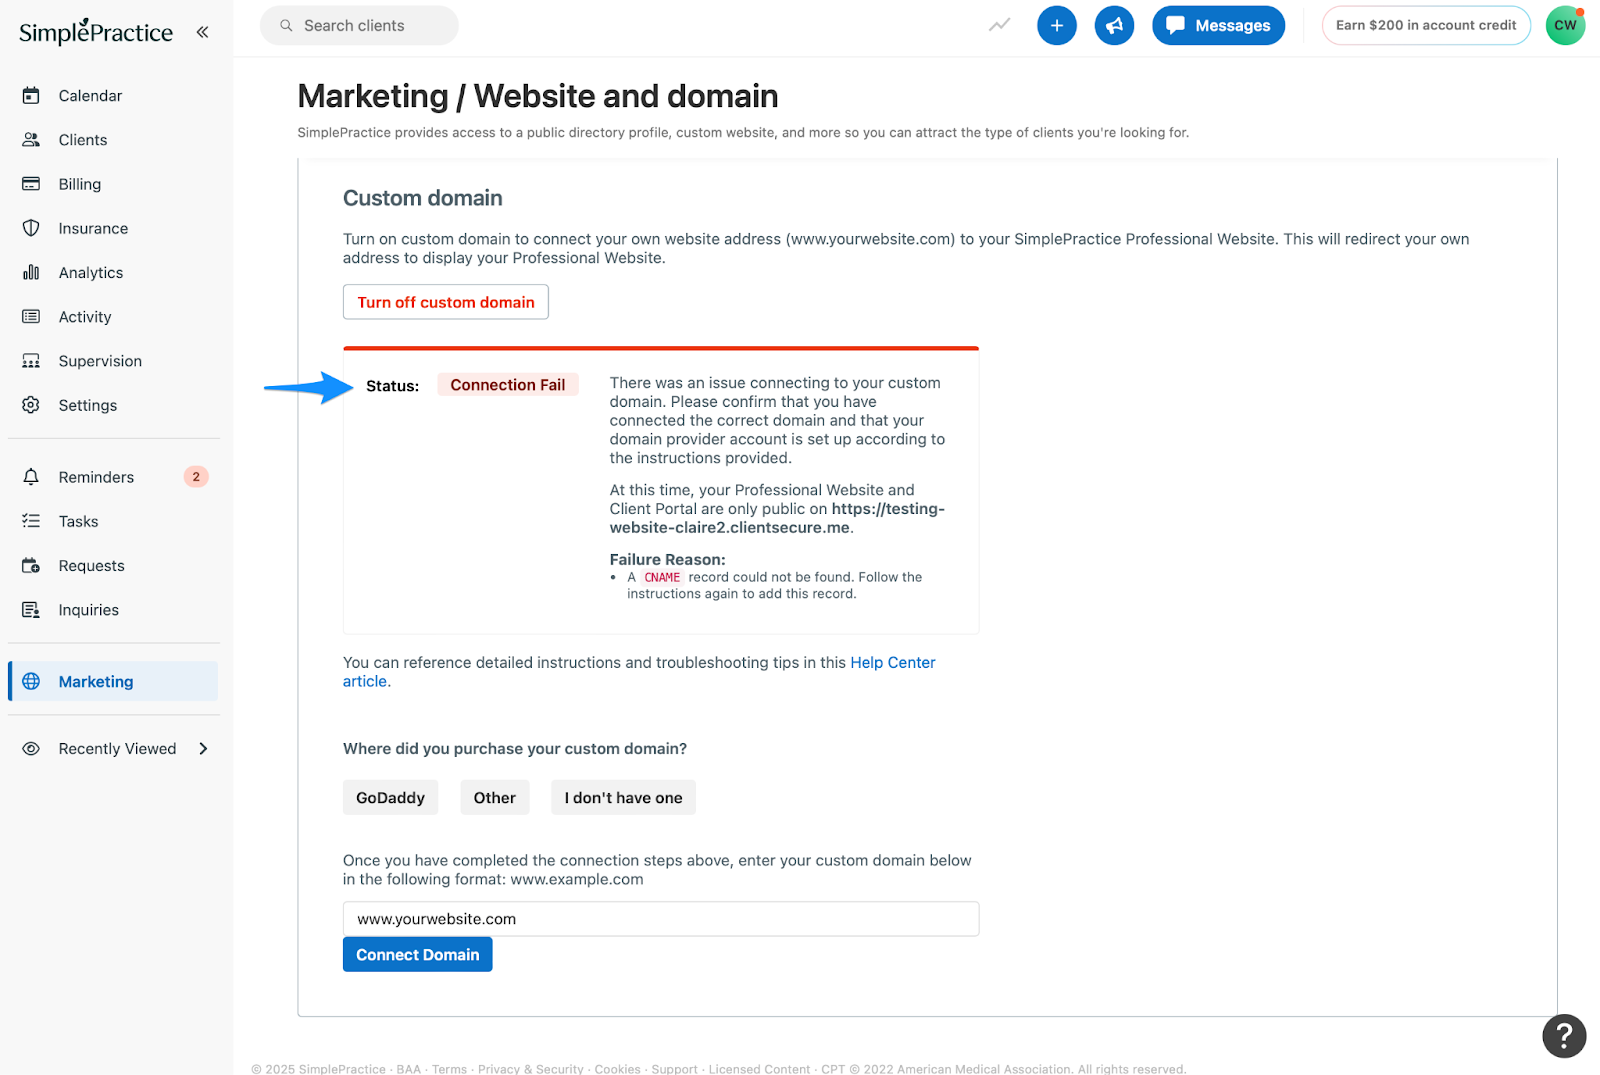Click the Insurance shield icon
This screenshot has height=1075, width=1600.
31,228
